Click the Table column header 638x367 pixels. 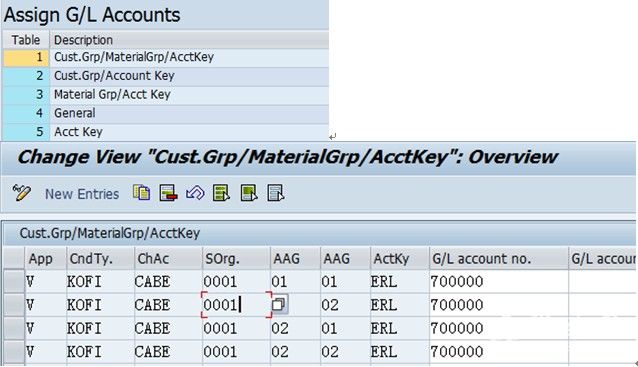26,40
